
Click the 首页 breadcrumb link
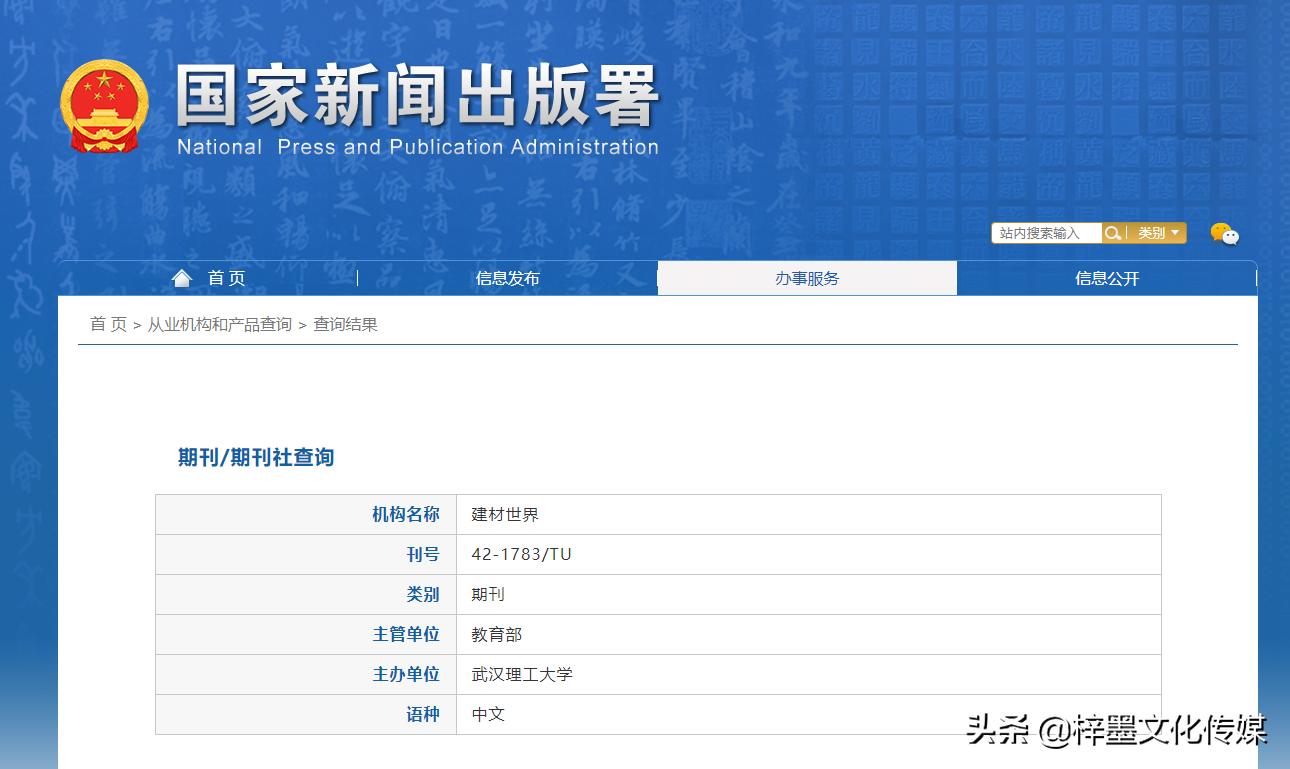pyautogui.click(x=107, y=324)
